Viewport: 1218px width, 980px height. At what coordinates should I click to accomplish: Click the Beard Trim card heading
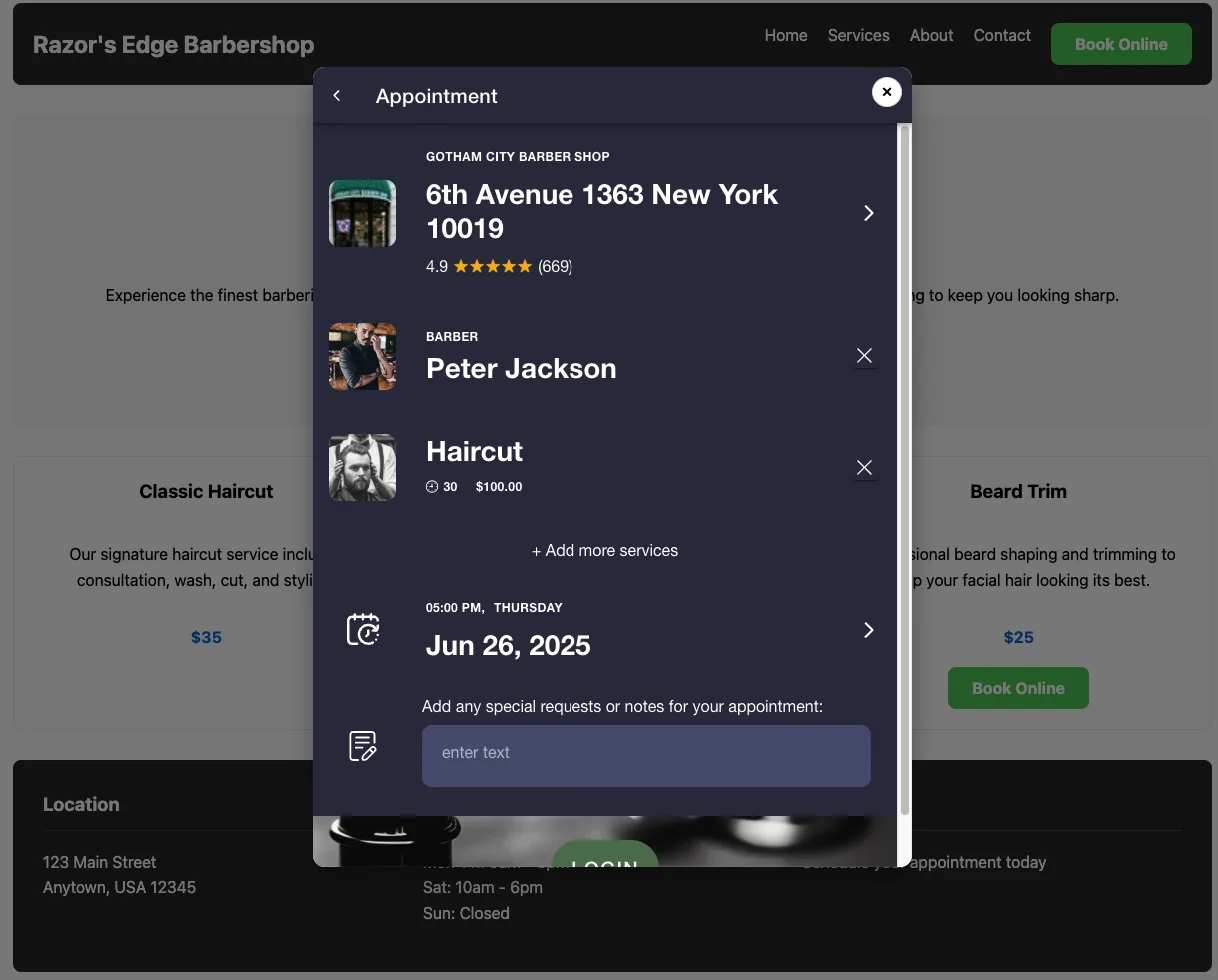click(x=1018, y=492)
